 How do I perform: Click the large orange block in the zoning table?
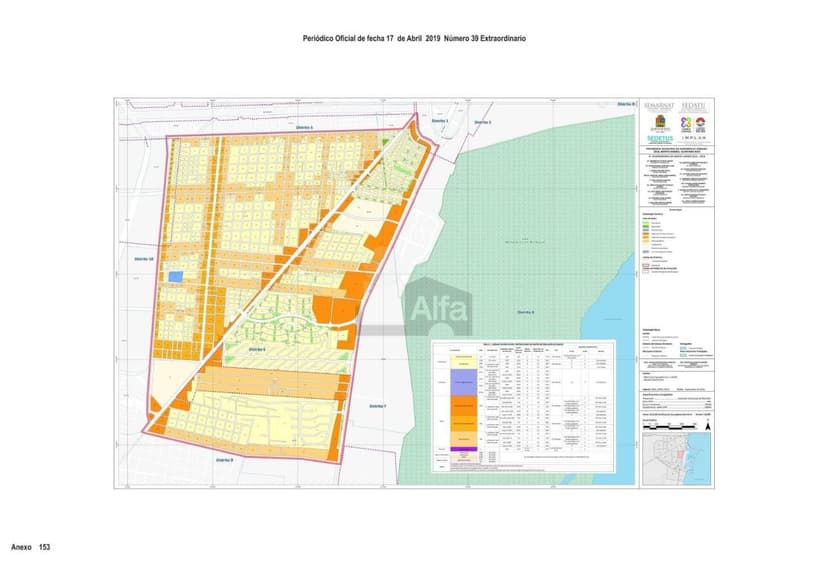click(x=465, y=407)
